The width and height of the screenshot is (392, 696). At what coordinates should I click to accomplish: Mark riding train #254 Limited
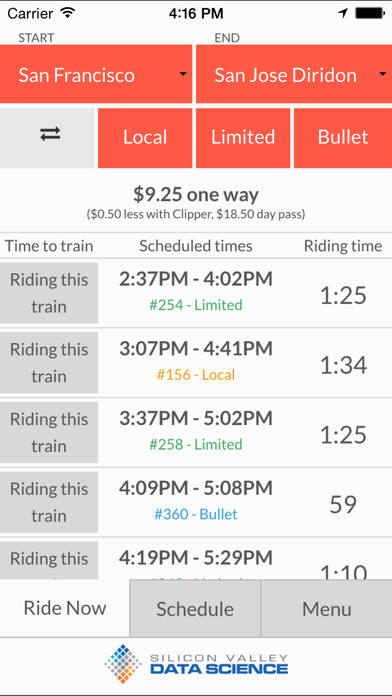[49, 293]
